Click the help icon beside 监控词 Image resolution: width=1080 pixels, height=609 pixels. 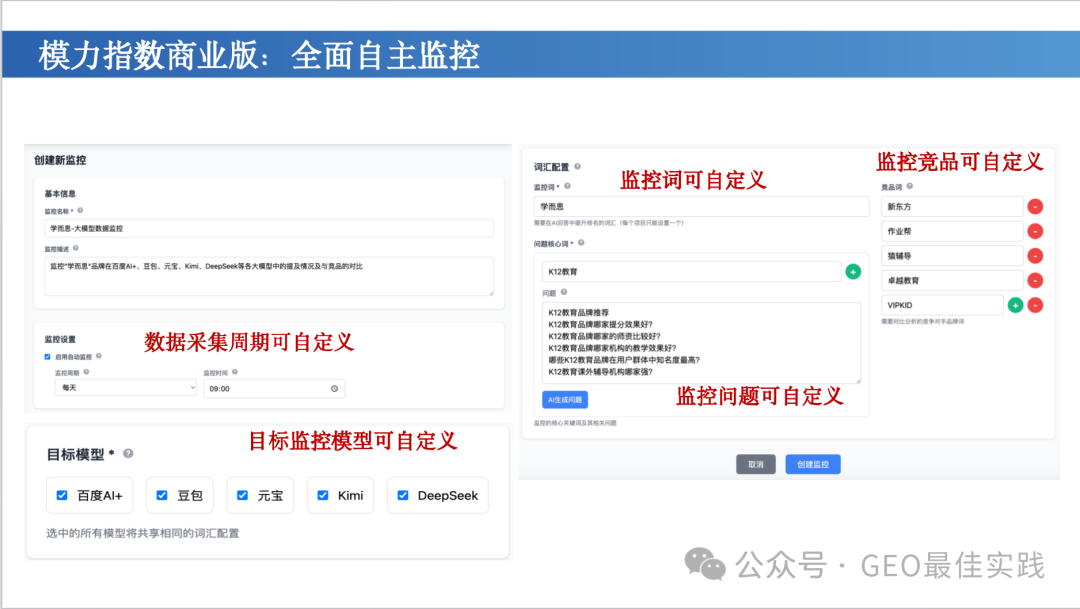click(569, 187)
